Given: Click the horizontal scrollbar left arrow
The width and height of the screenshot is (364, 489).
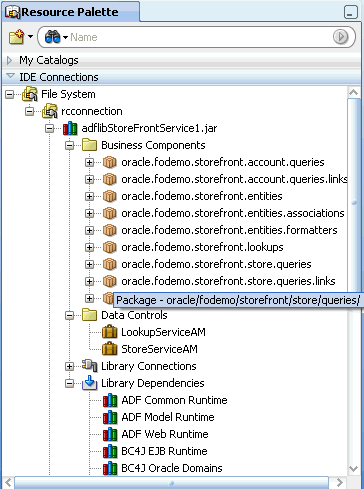Looking at the screenshot, I should point(8,482).
